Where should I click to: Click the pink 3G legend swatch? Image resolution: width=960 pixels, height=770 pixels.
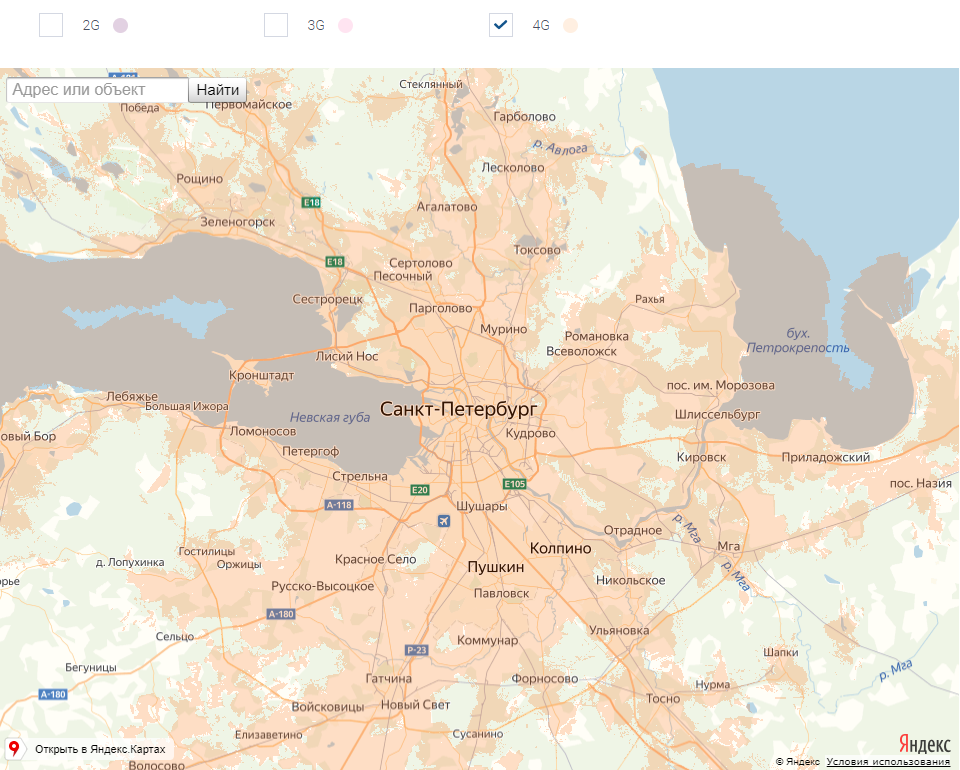345,25
